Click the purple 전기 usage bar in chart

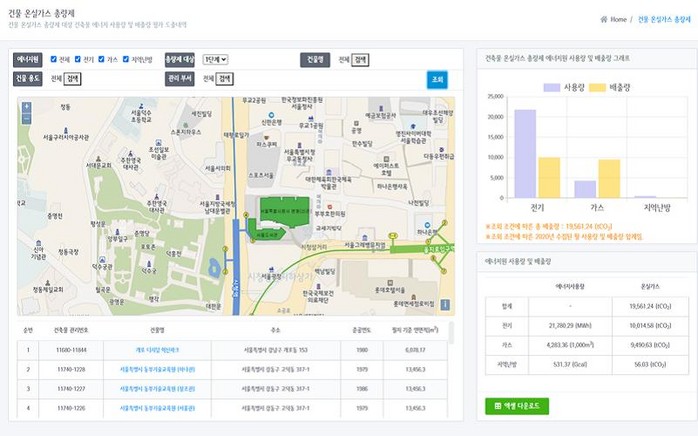[525, 154]
